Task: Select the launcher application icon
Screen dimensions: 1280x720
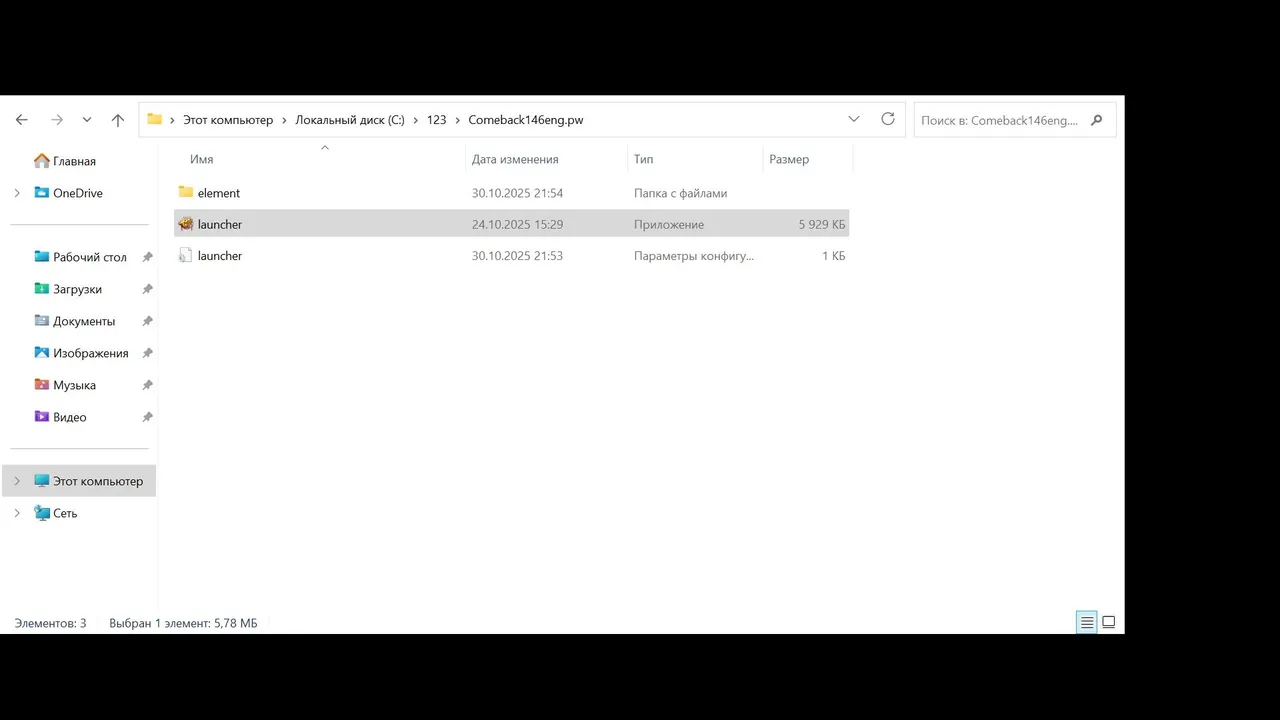Action: coord(185,224)
